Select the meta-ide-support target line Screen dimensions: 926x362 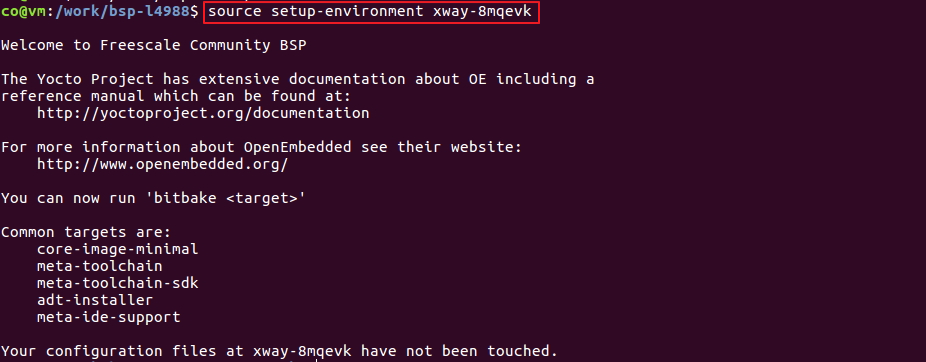109,317
